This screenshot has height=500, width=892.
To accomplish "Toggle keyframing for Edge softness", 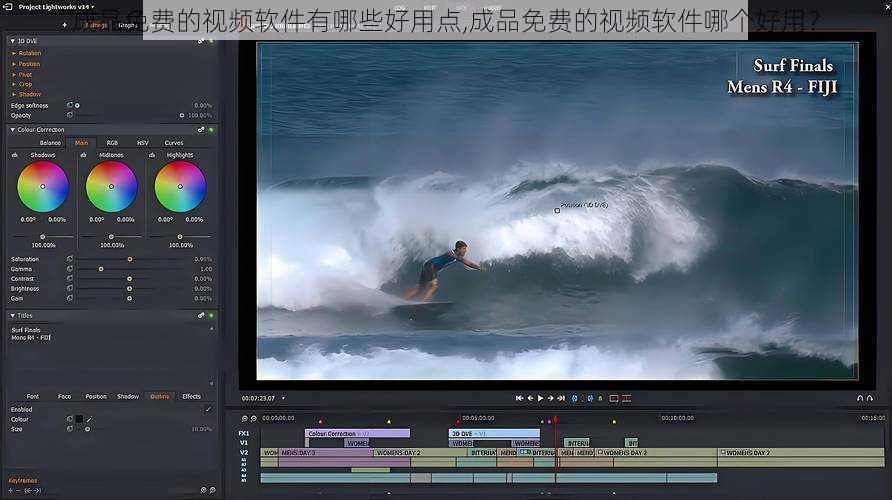I will pyautogui.click(x=70, y=105).
